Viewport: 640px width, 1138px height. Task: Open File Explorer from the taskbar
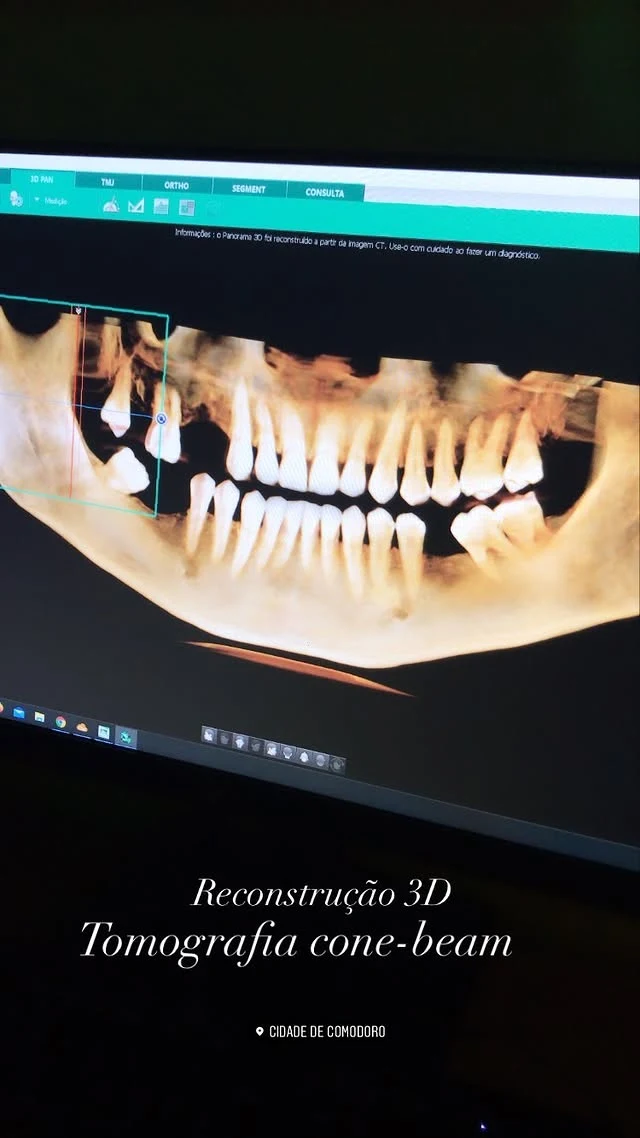pyautogui.click(x=39, y=718)
